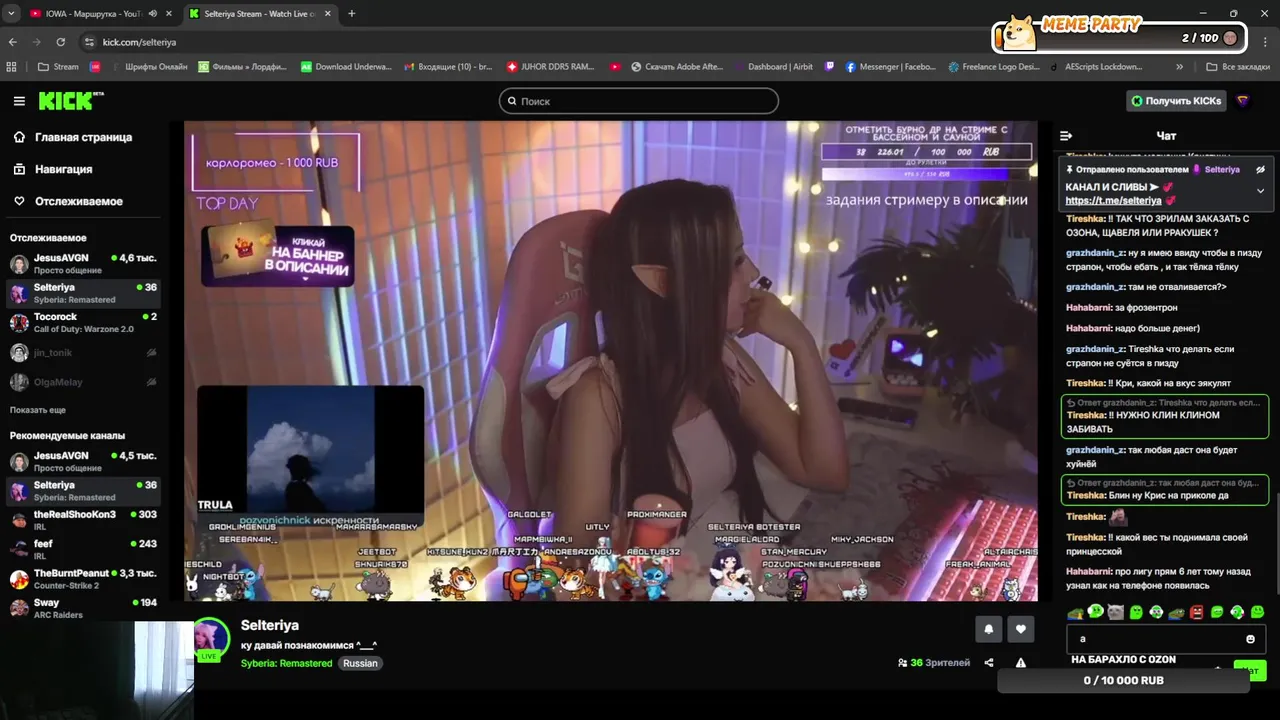
Task: Open the AEScripts Lockdown bookmark
Action: pyautogui.click(x=1097, y=67)
